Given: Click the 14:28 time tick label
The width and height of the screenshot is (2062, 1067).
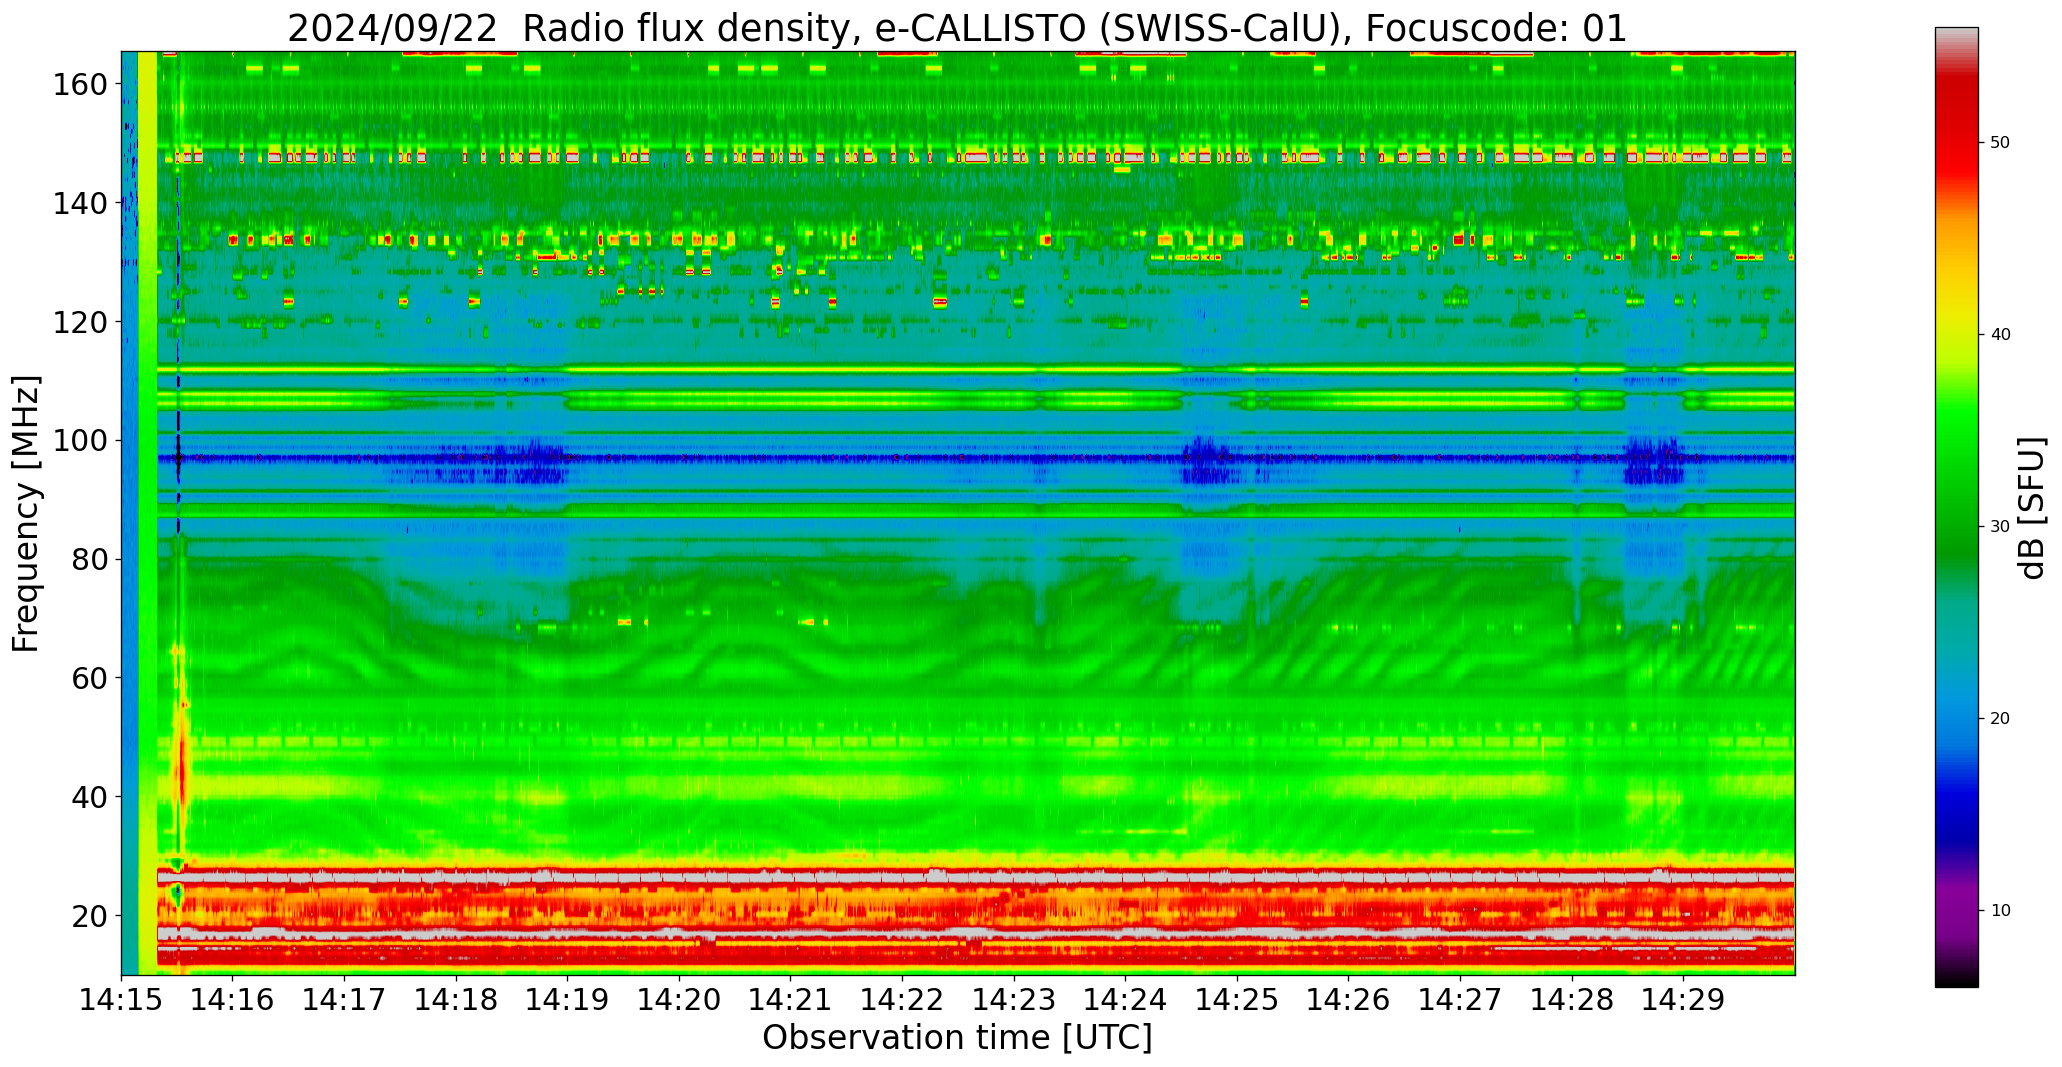Looking at the screenshot, I should tap(1571, 999).
